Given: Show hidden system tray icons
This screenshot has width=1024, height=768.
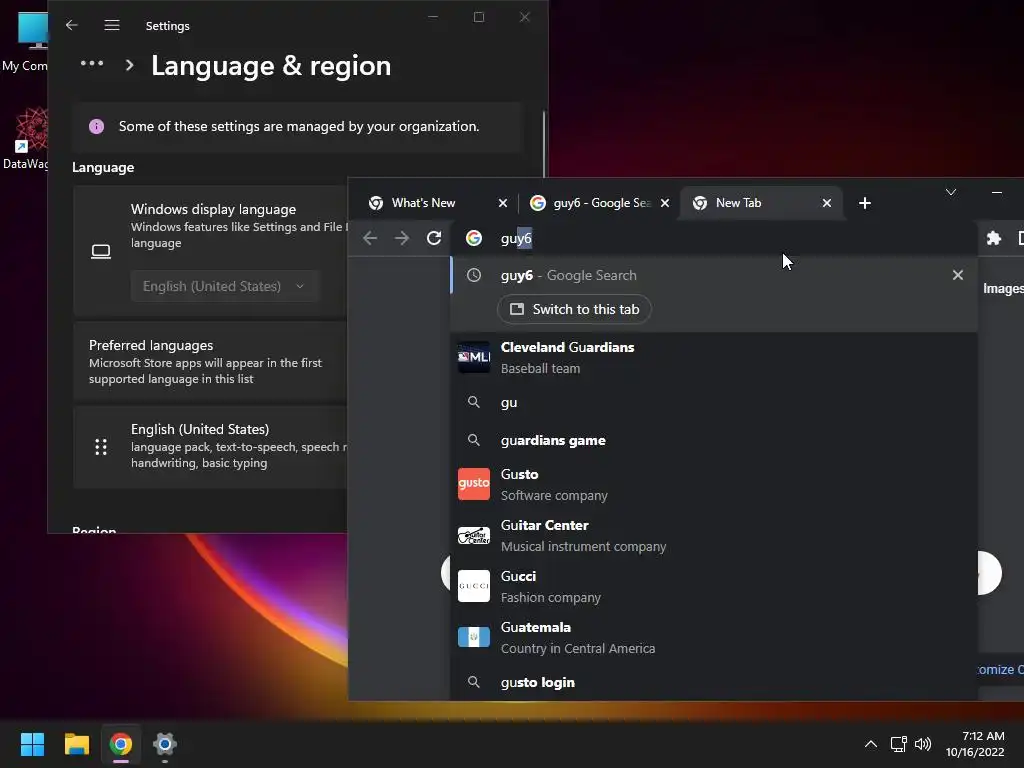Looking at the screenshot, I should [x=871, y=744].
